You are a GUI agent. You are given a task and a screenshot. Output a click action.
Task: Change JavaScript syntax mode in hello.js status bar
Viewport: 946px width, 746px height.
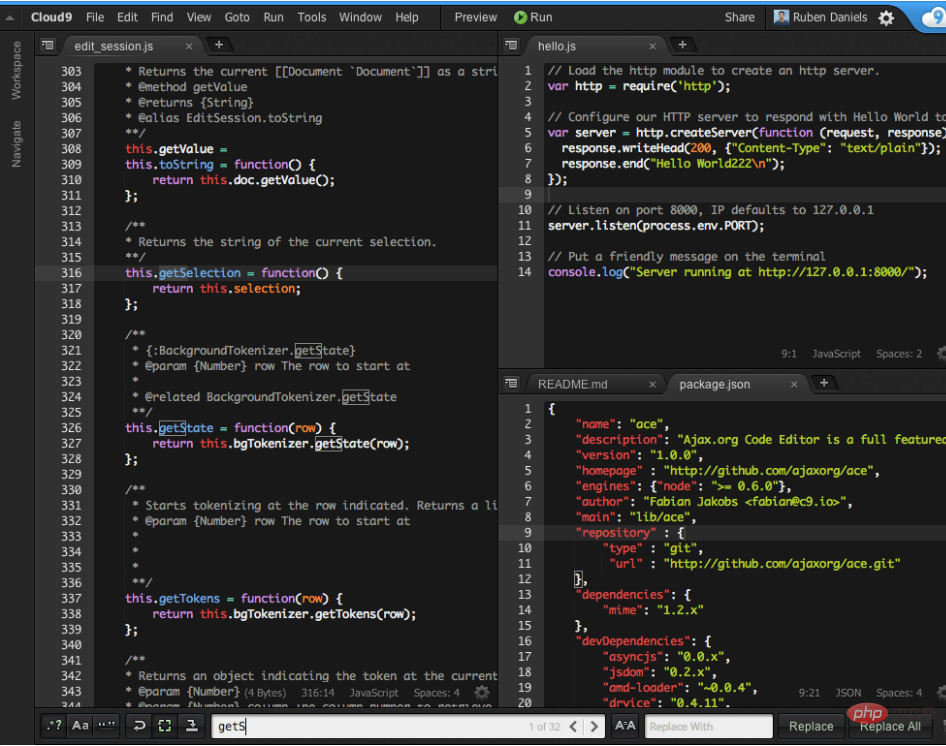point(836,354)
